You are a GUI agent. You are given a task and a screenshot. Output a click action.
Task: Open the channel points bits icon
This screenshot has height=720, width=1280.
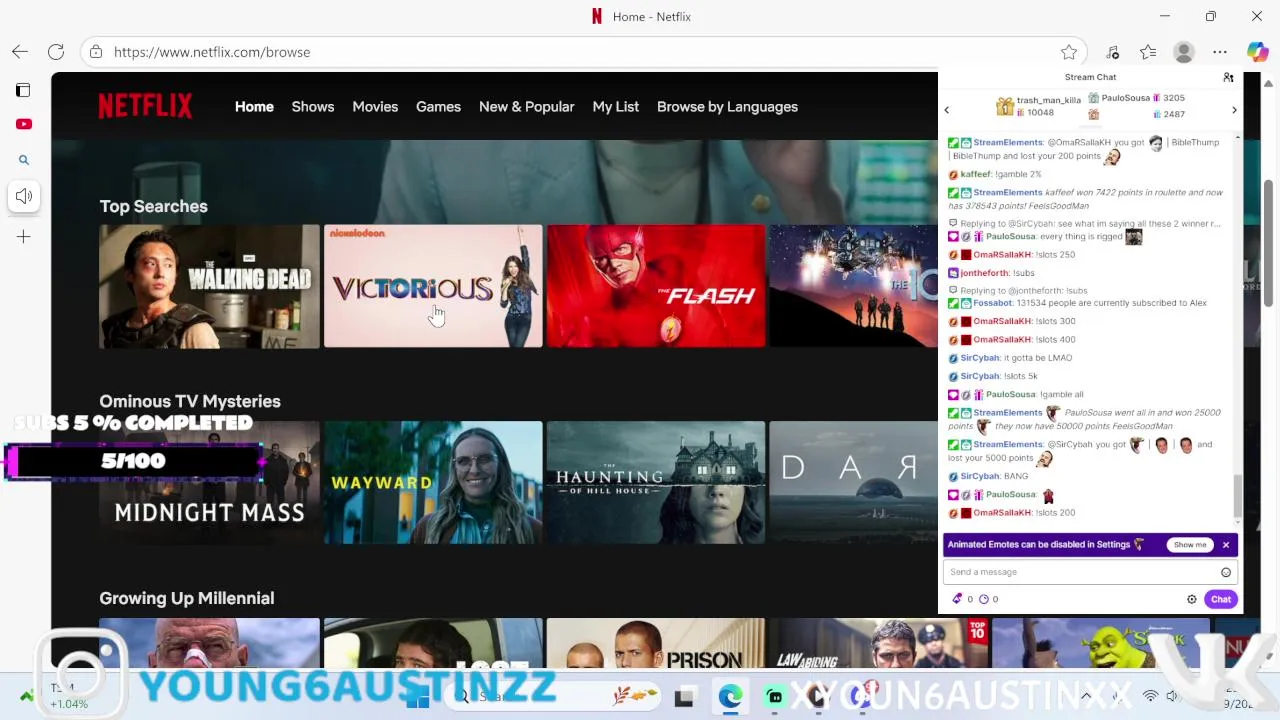[x=958, y=599]
